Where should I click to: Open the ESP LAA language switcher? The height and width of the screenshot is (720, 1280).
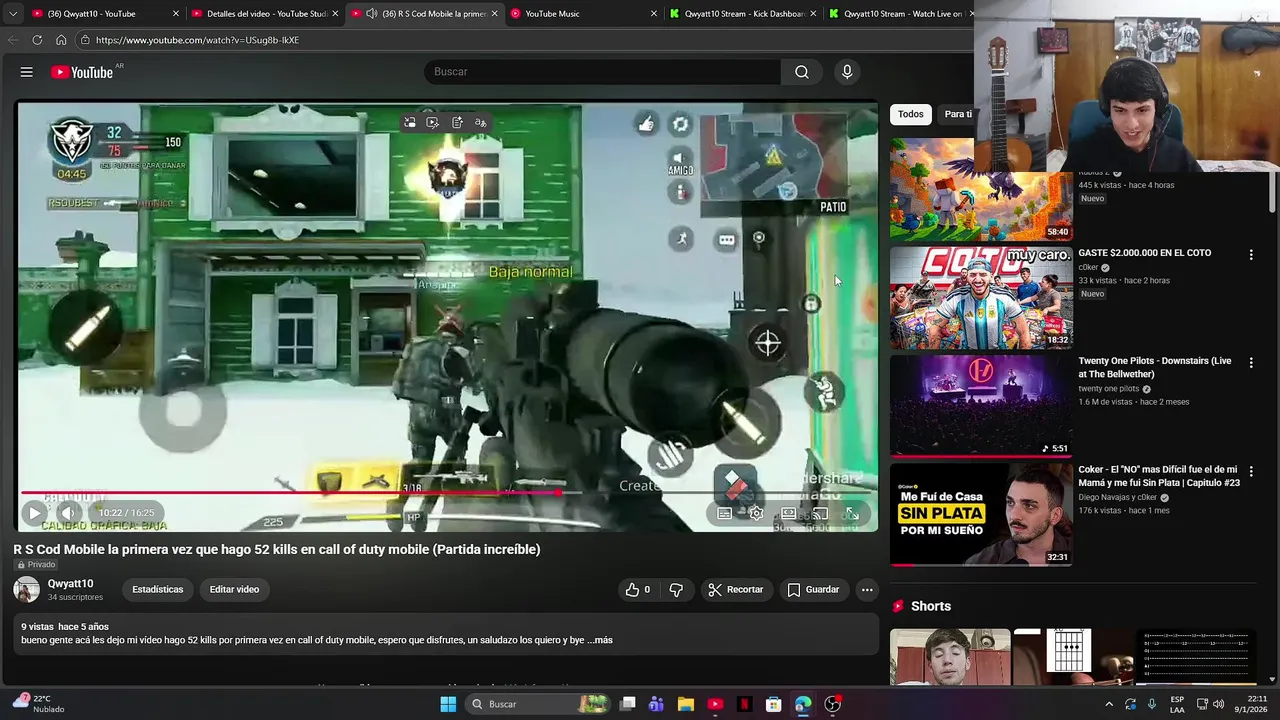pyautogui.click(x=1177, y=704)
